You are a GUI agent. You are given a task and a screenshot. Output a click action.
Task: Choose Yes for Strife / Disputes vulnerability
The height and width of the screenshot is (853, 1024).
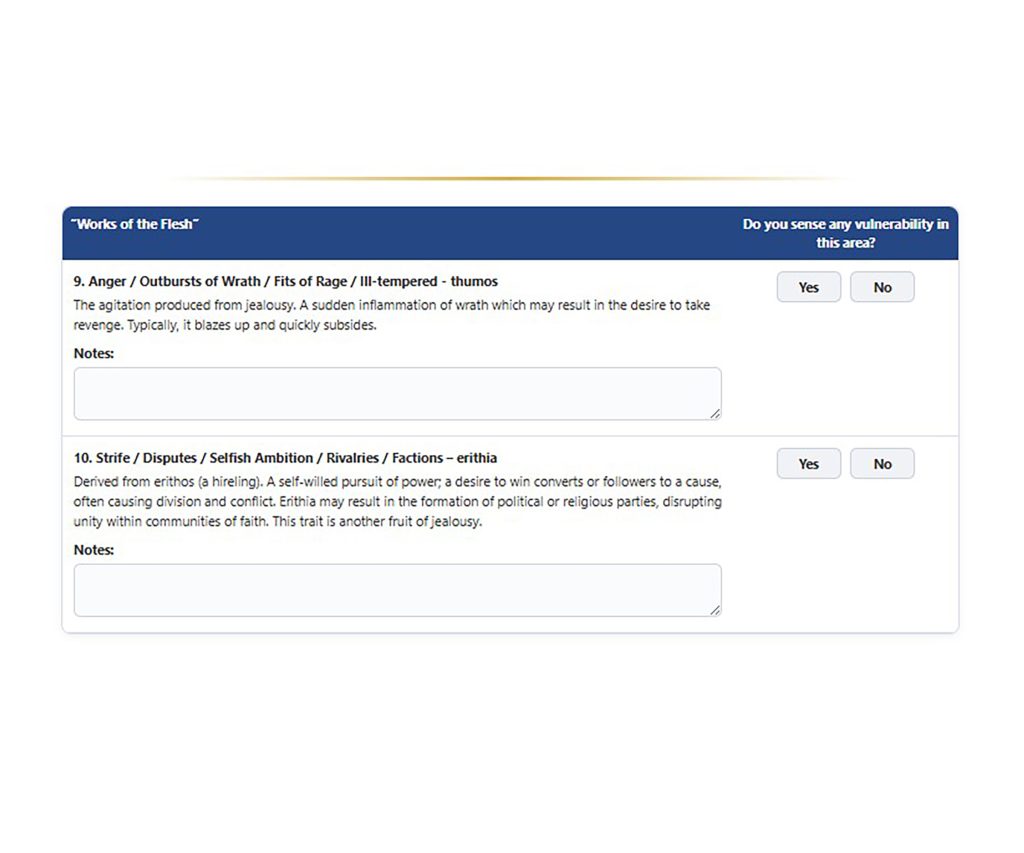(808, 464)
